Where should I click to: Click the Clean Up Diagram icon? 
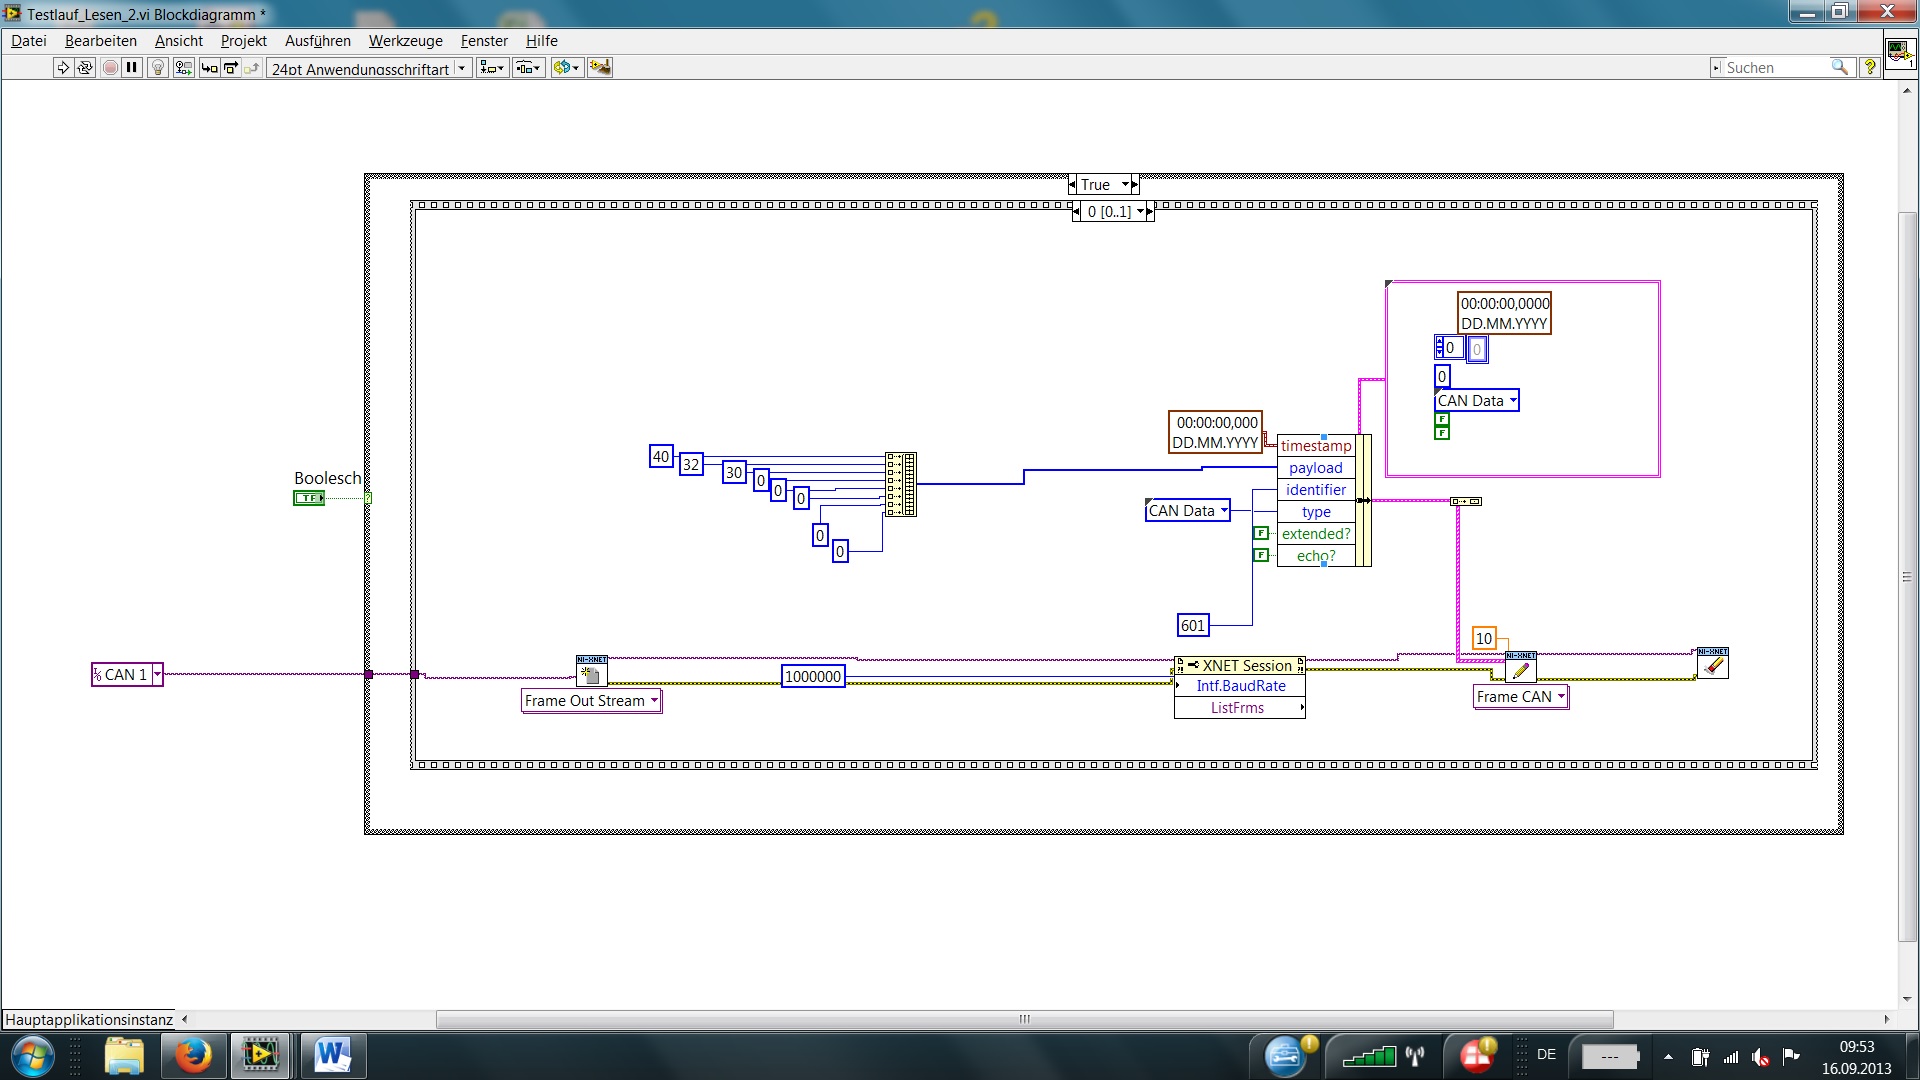[600, 68]
